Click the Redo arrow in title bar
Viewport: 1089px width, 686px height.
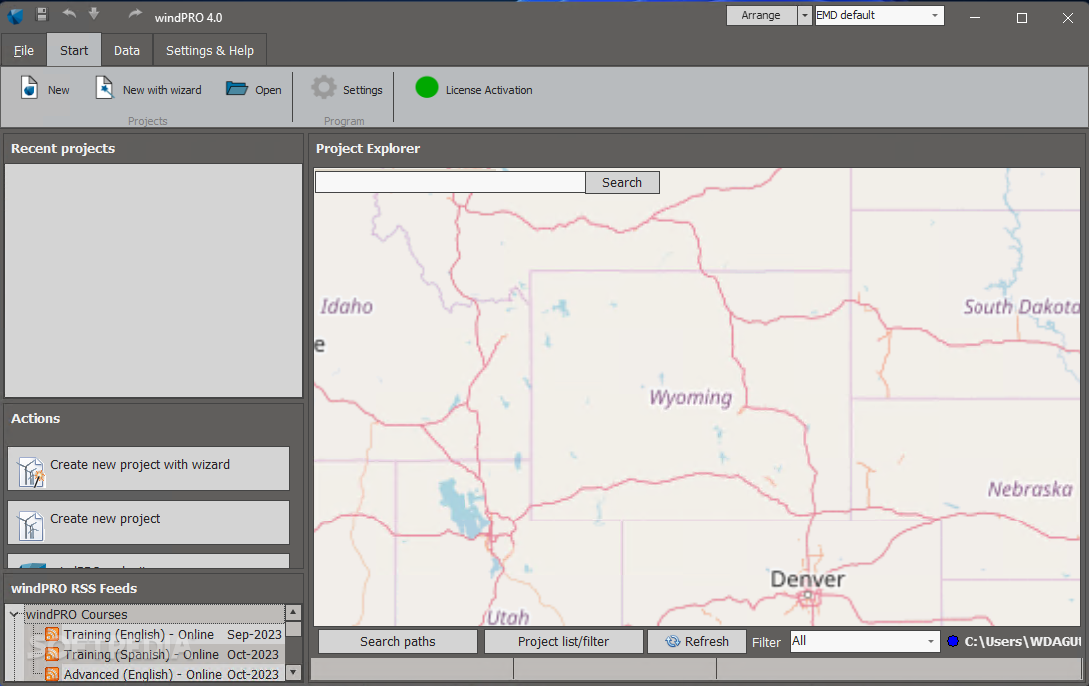point(135,13)
